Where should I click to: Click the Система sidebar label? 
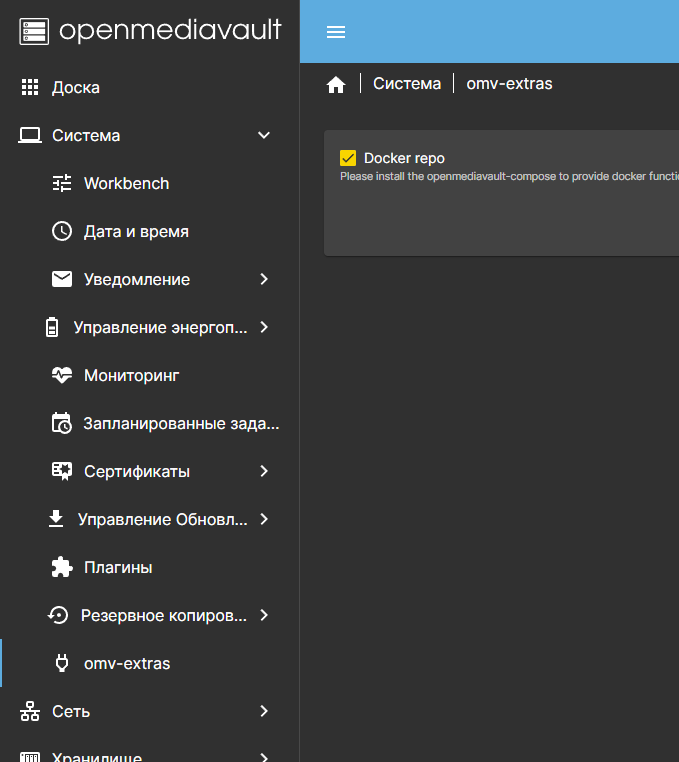pos(86,136)
